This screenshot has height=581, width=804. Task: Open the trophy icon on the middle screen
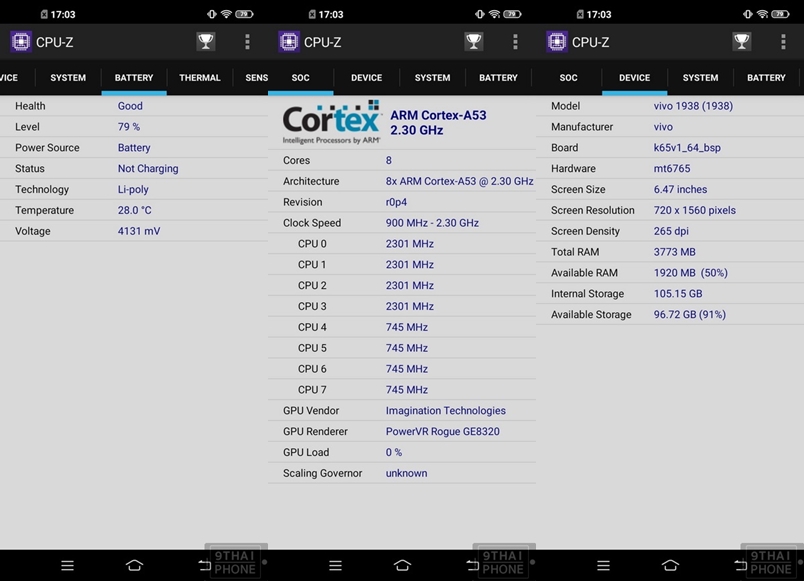click(474, 42)
